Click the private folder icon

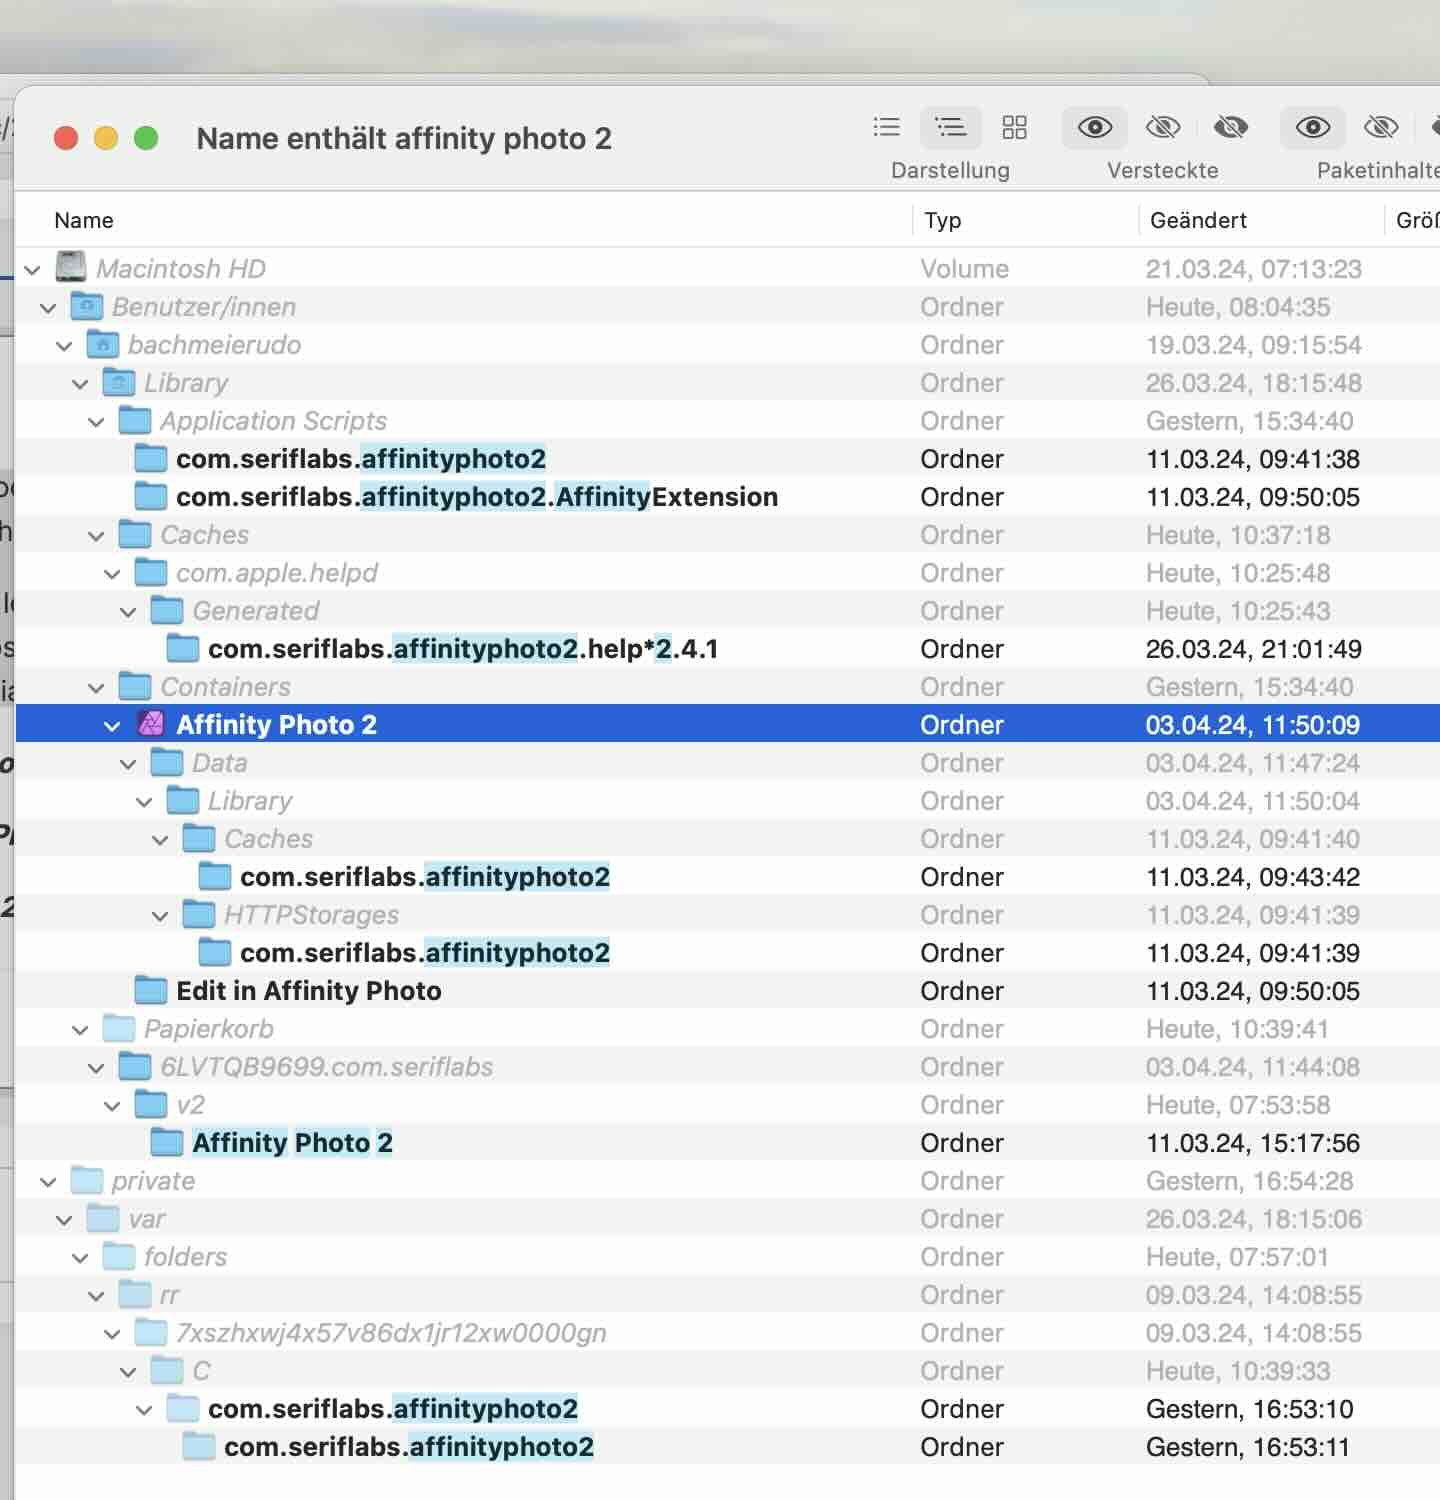coord(87,1180)
